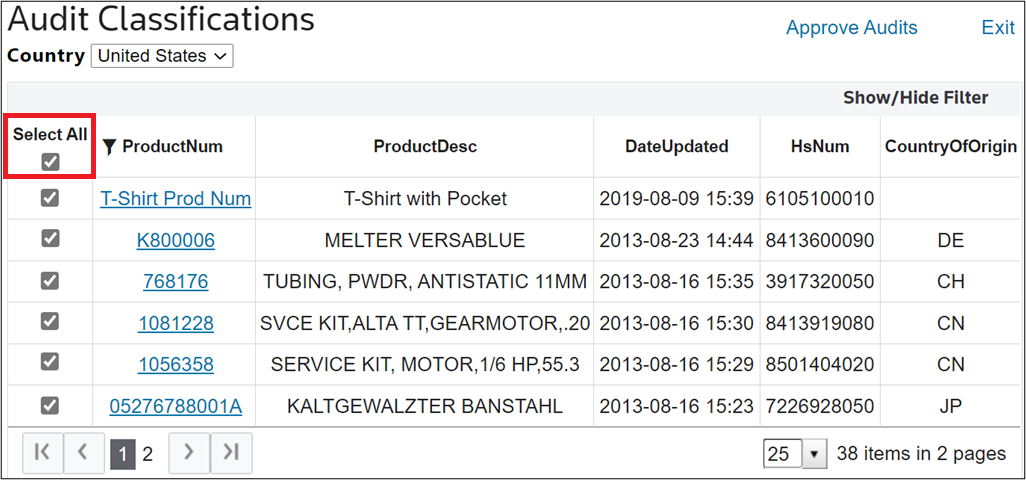This screenshot has width=1026, height=480.
Task: Uncheck the K800006 row checkbox
Action: click(50, 239)
